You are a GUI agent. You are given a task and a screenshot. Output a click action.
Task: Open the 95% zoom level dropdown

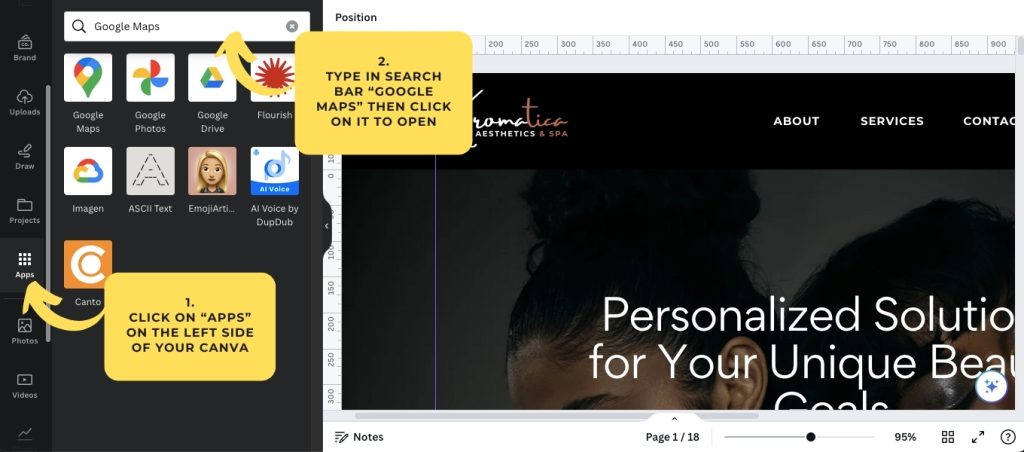coord(905,437)
